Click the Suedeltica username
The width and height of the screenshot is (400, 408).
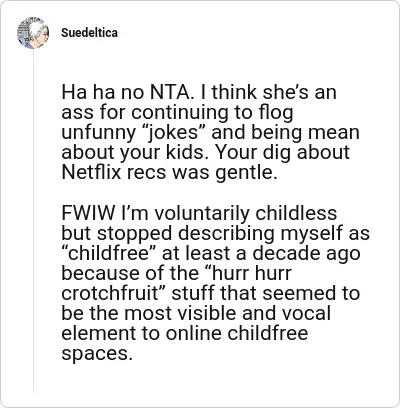coord(89,33)
